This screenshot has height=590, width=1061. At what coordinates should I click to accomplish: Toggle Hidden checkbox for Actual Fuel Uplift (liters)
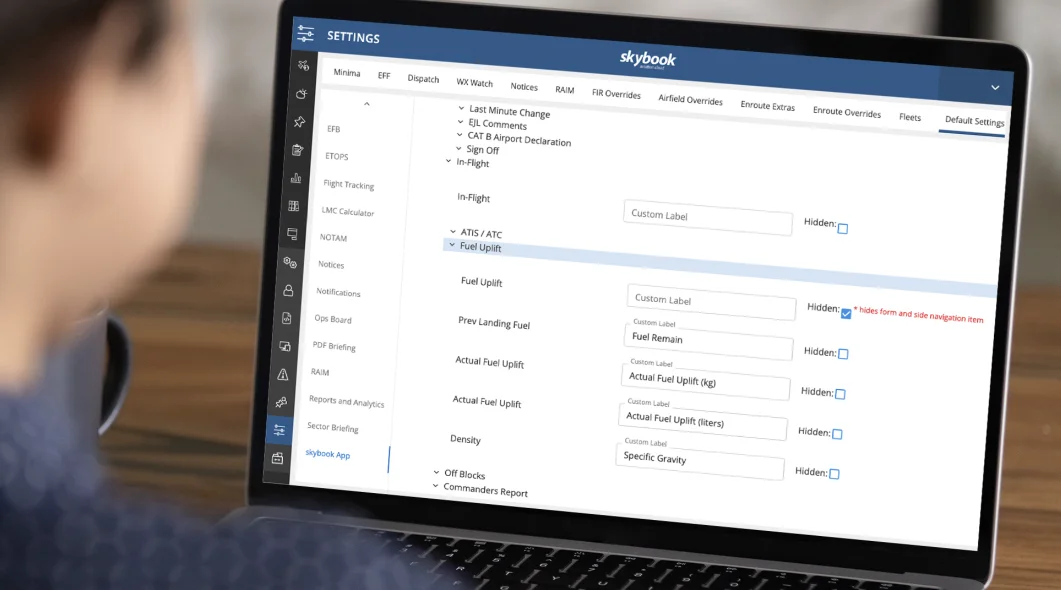[x=837, y=434]
